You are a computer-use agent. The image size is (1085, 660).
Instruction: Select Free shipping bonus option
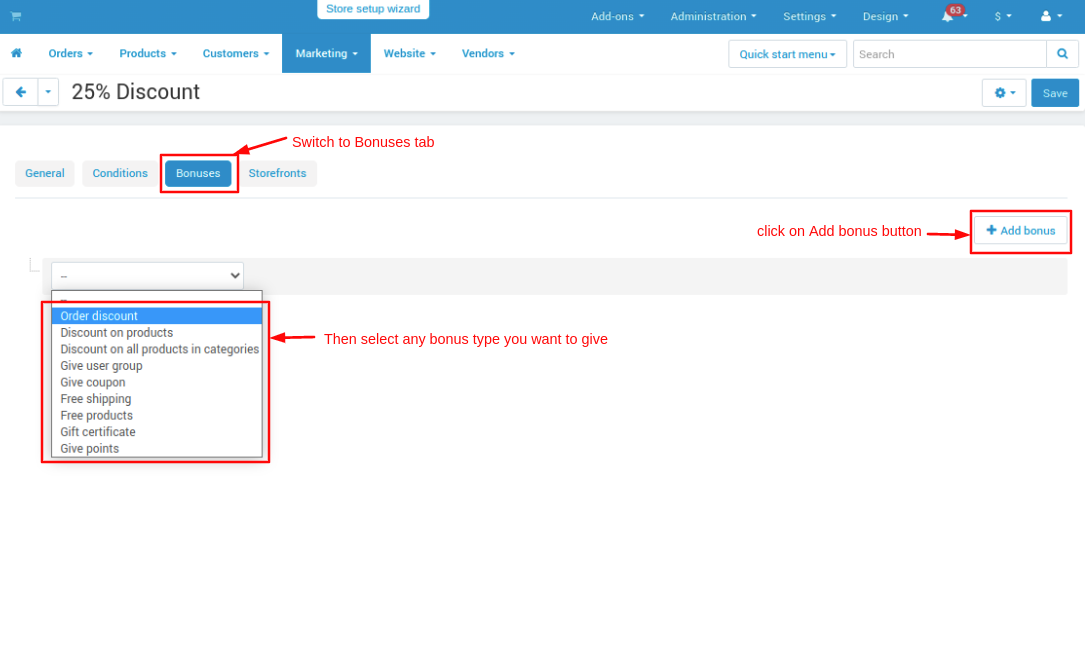click(x=96, y=399)
